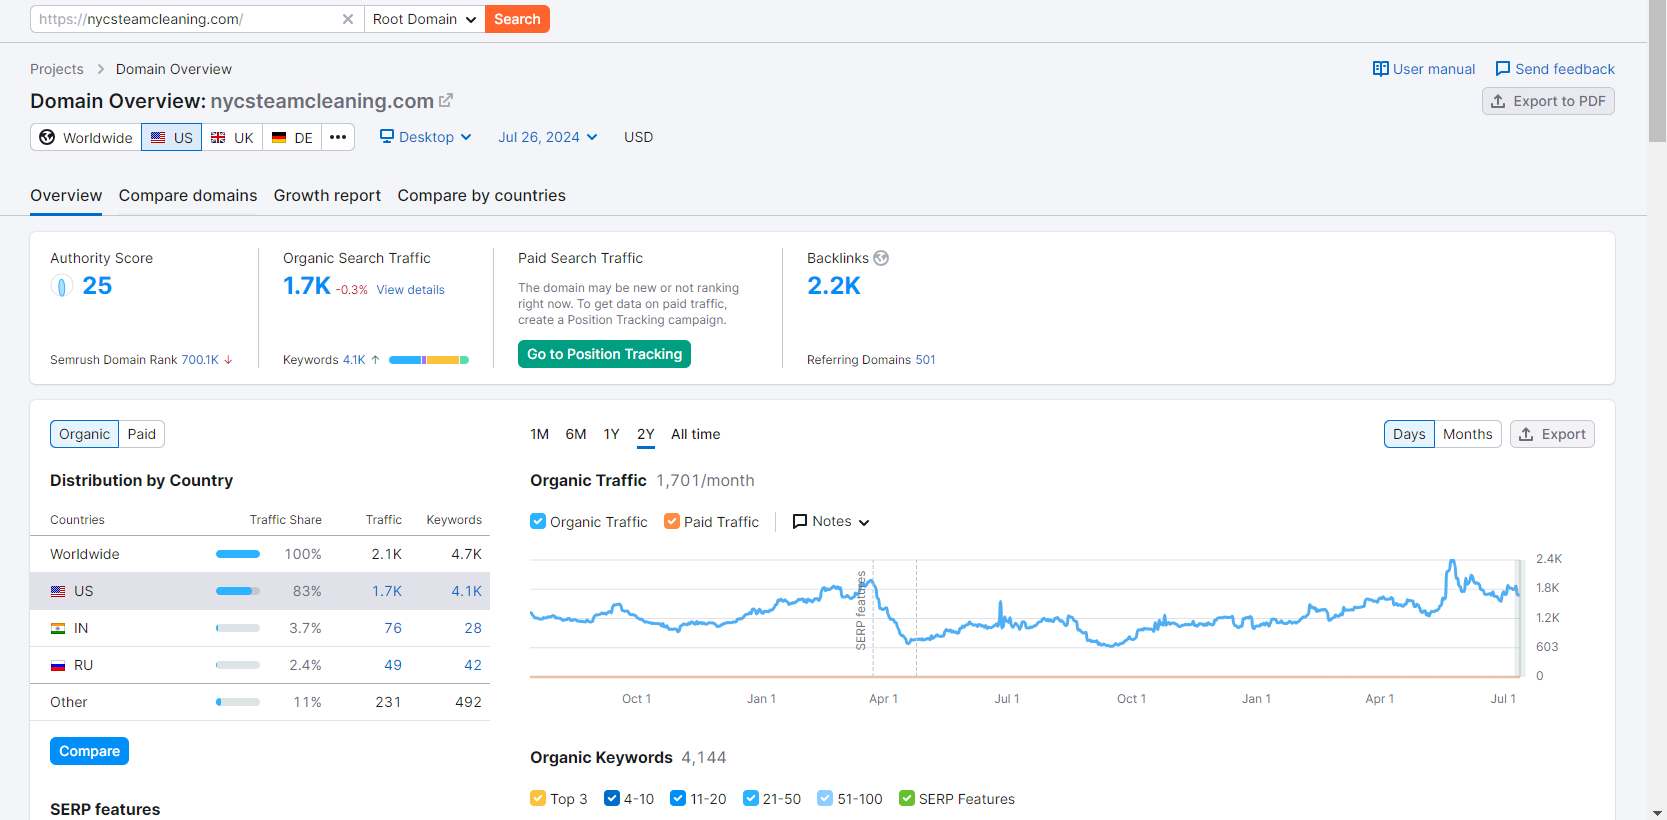Toggle the Top 3 keywords checkbox
The height and width of the screenshot is (820, 1667).
pyautogui.click(x=538, y=798)
